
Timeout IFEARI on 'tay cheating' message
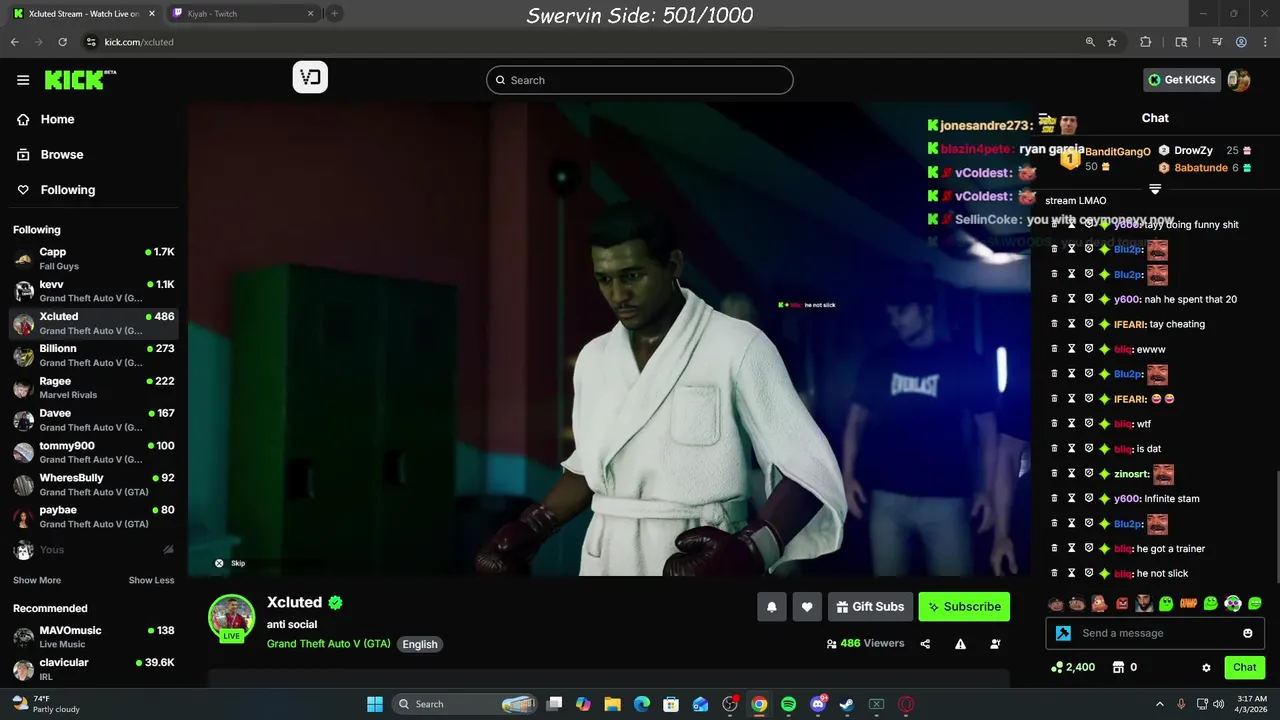[x=1071, y=324]
